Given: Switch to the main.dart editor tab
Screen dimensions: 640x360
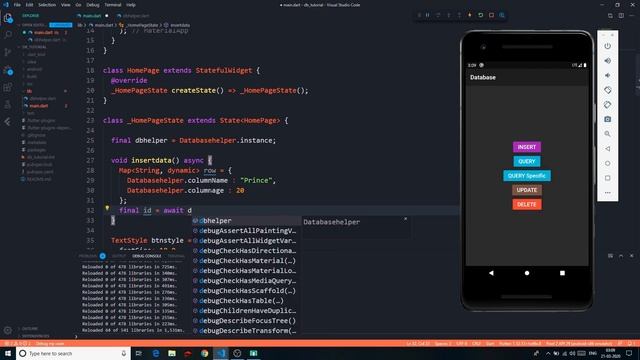Looking at the screenshot, I should [x=92, y=16].
